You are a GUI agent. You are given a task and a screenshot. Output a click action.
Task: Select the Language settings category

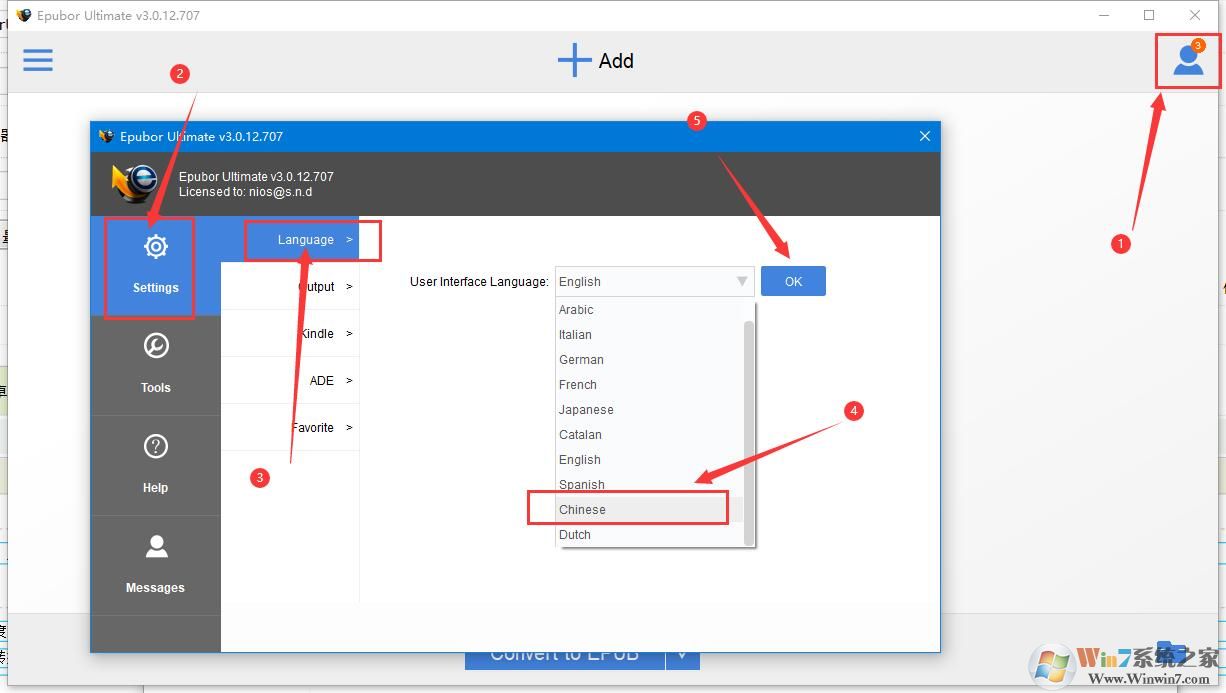coord(290,240)
